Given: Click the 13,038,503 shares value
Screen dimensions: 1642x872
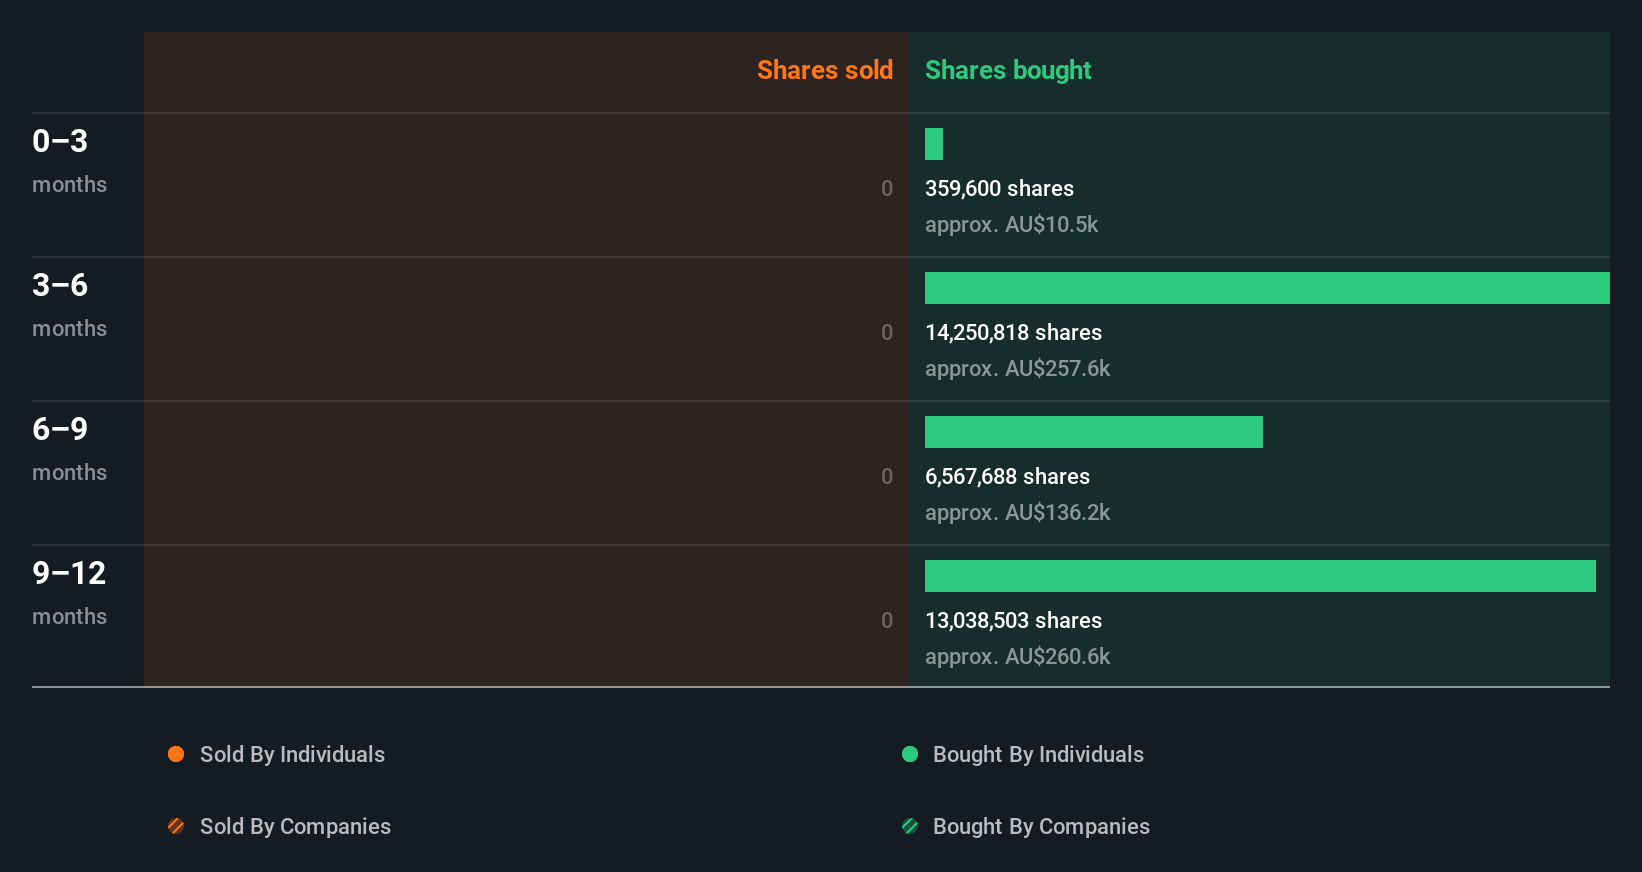Looking at the screenshot, I should coord(1013,620).
